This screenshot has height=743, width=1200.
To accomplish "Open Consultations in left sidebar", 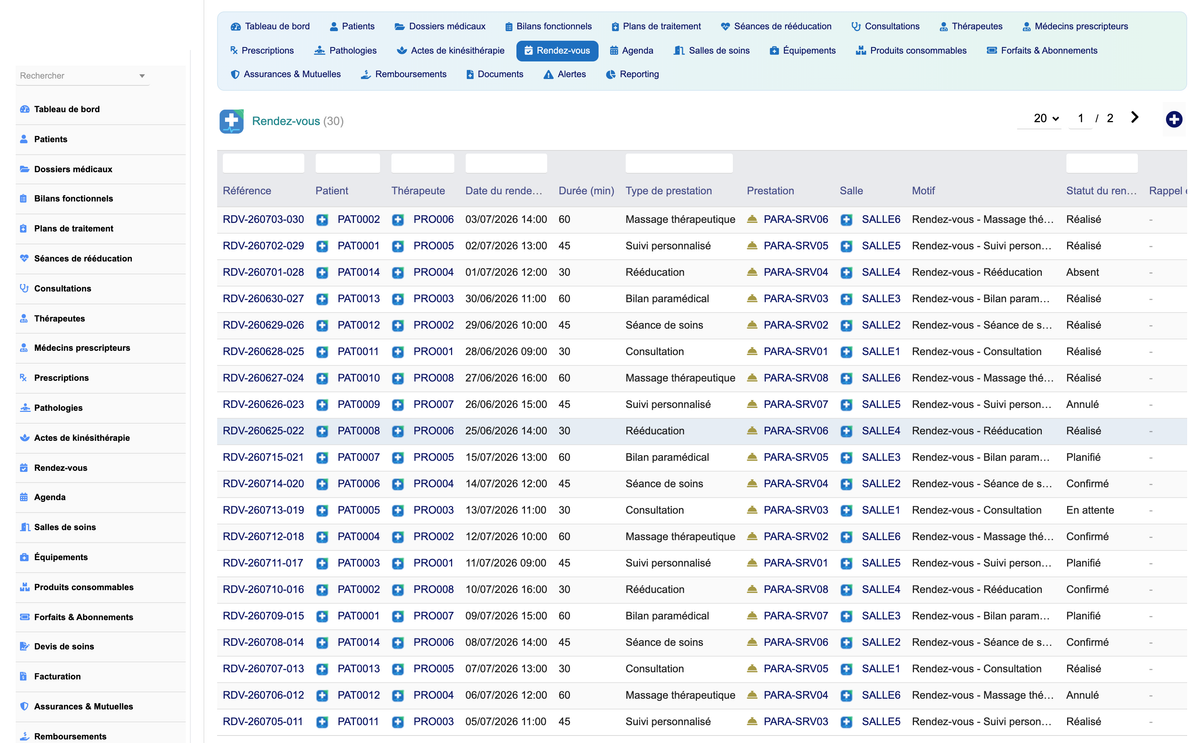I will 62,289.
